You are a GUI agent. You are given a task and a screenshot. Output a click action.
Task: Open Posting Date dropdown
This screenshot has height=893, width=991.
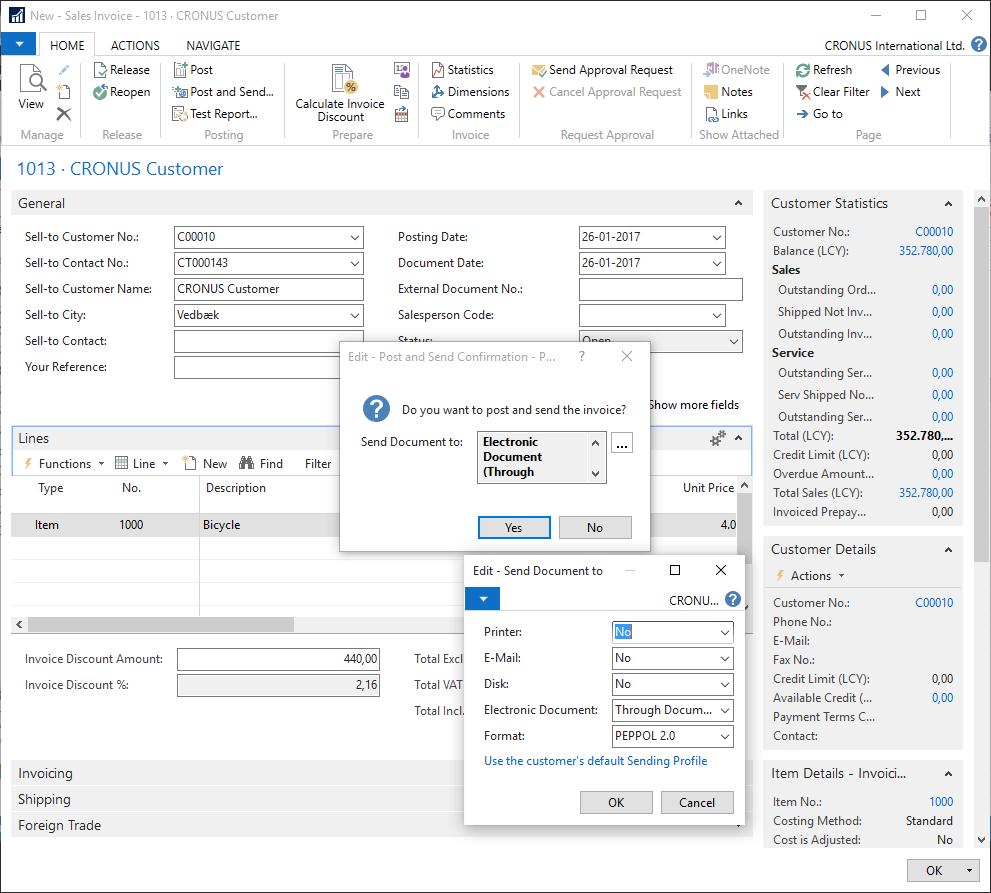tap(717, 238)
